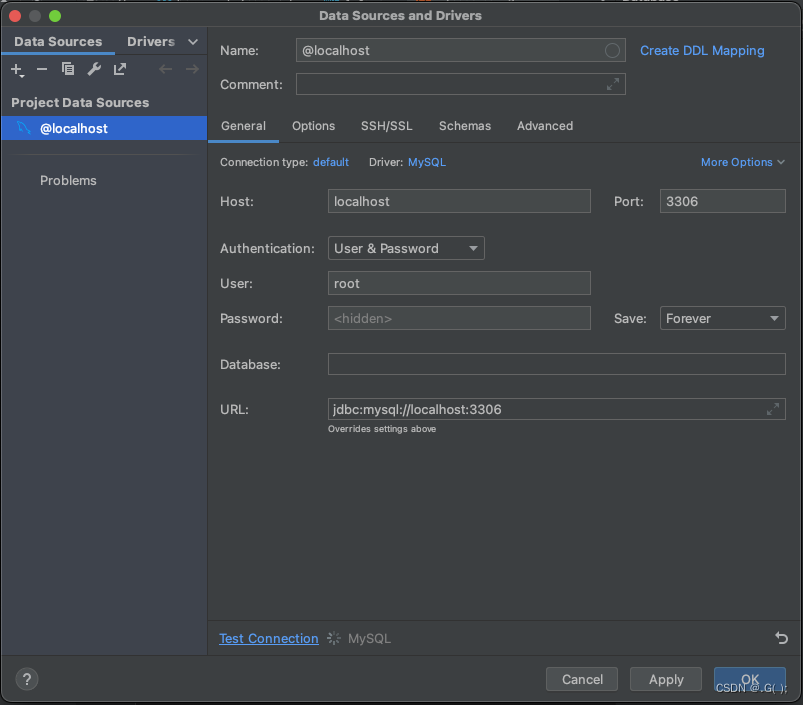Click the Test Connection link

269,638
